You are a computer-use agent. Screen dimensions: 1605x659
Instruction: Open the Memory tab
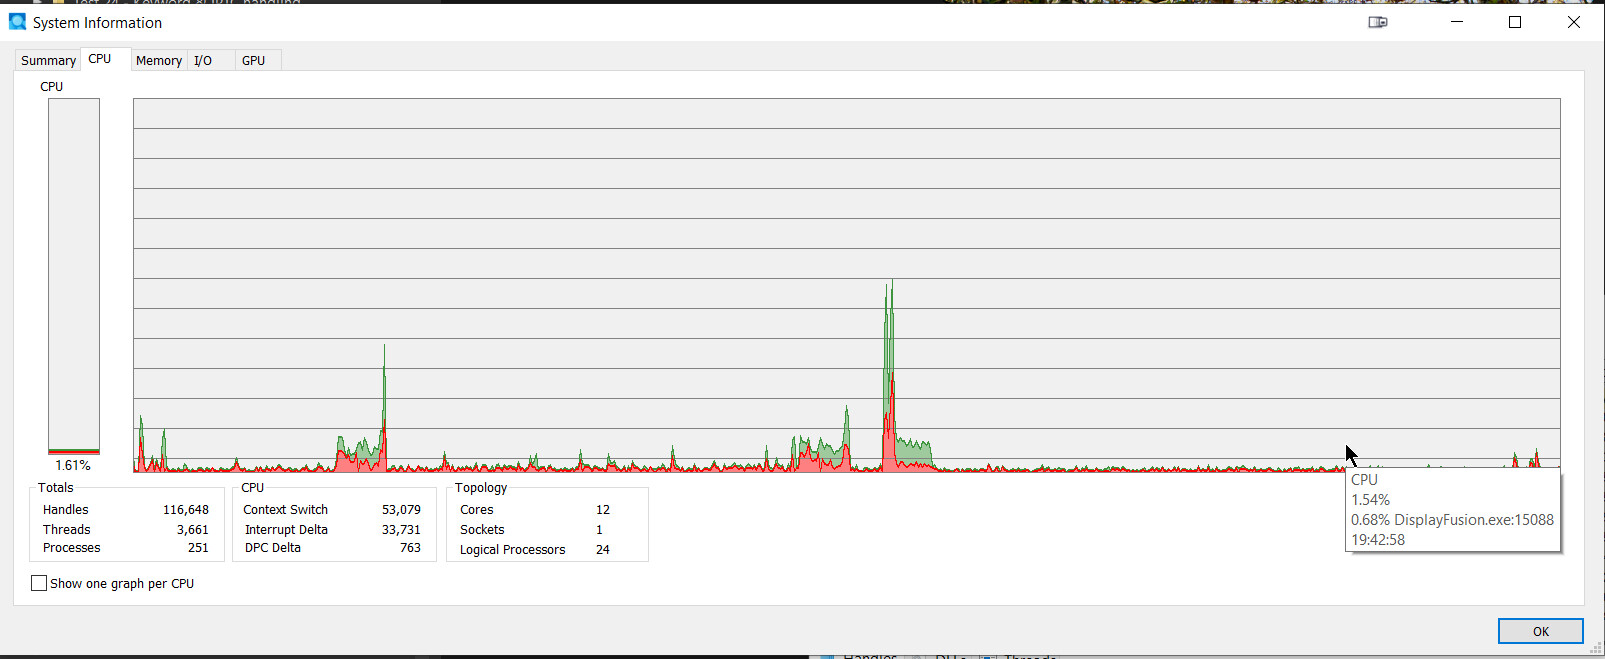[158, 61]
